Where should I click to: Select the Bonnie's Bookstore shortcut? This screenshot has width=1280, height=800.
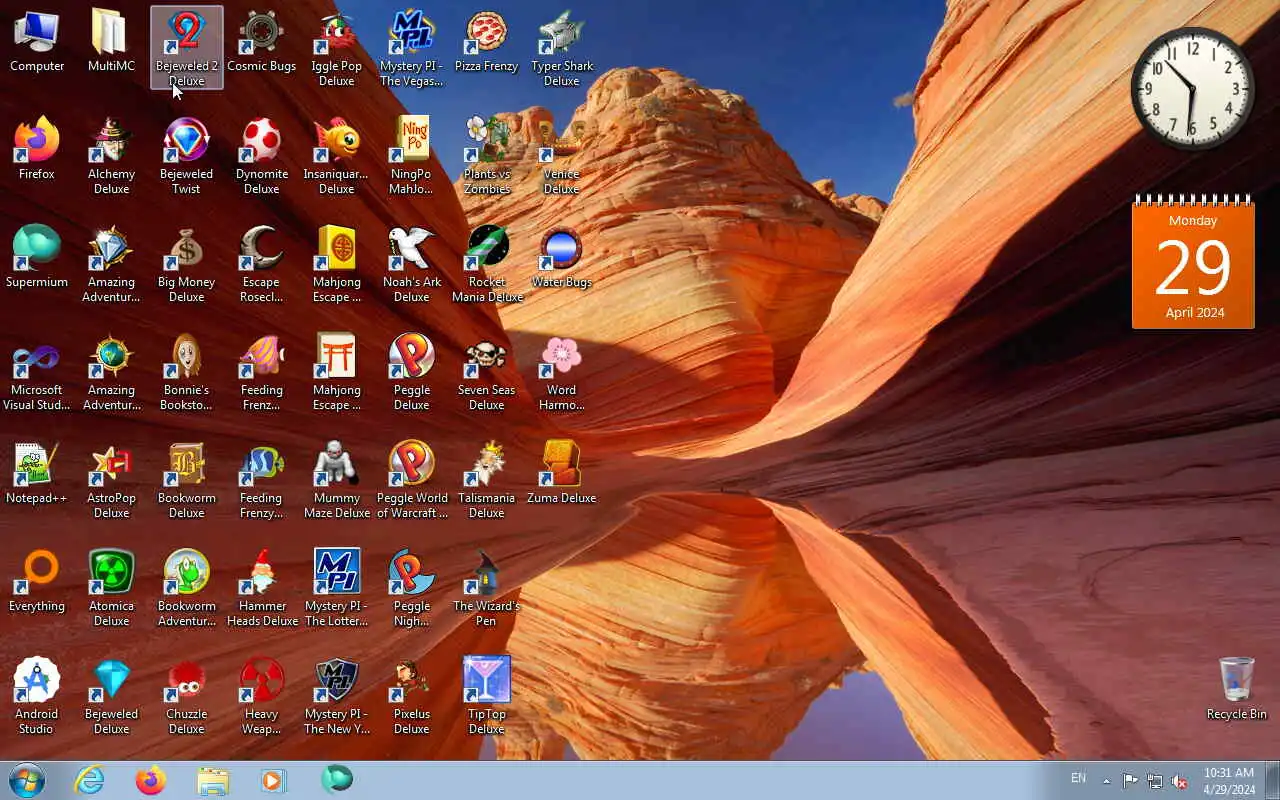tap(187, 372)
